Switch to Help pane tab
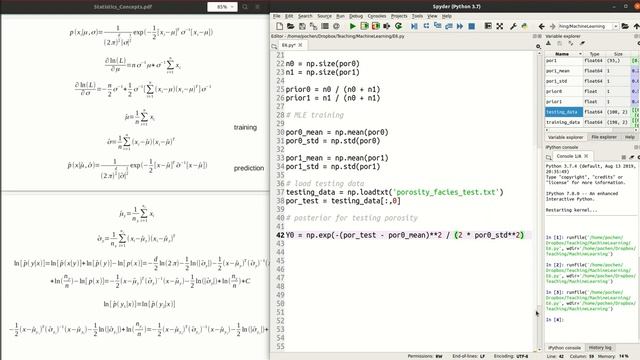Image resolution: width=640 pixels, height=360 pixels. point(629,137)
